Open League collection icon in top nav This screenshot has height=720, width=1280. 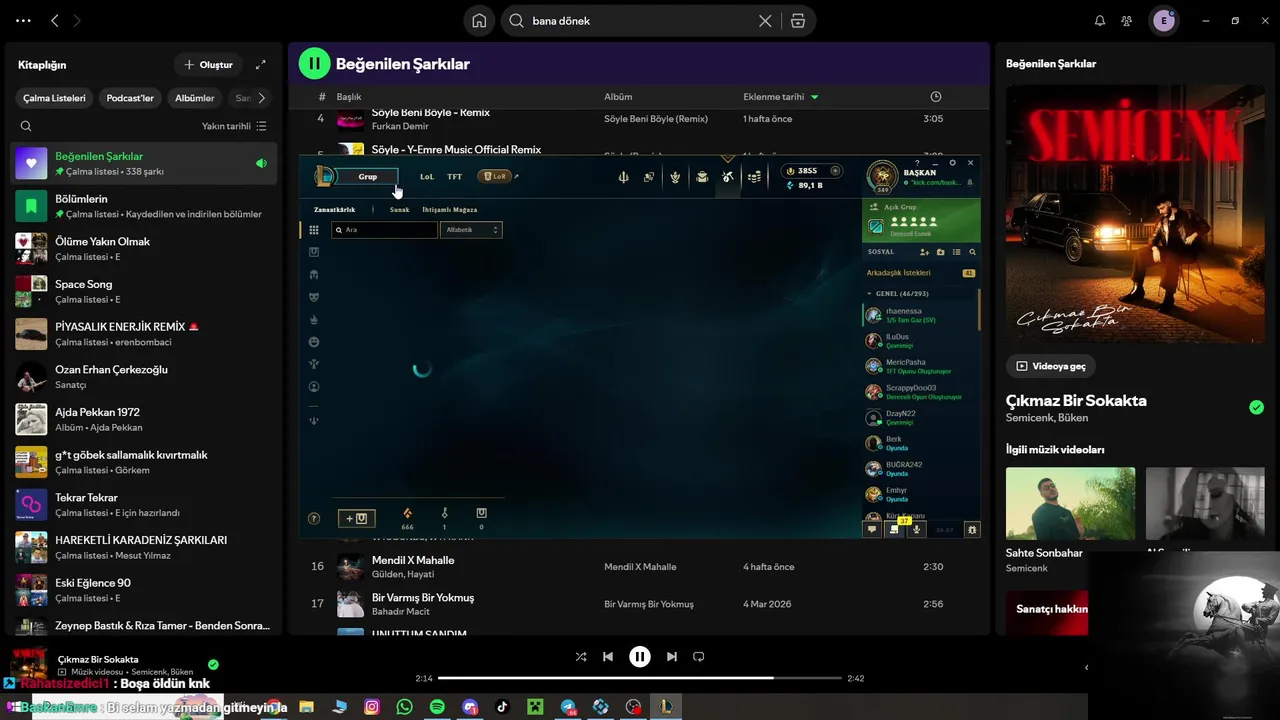(x=702, y=177)
